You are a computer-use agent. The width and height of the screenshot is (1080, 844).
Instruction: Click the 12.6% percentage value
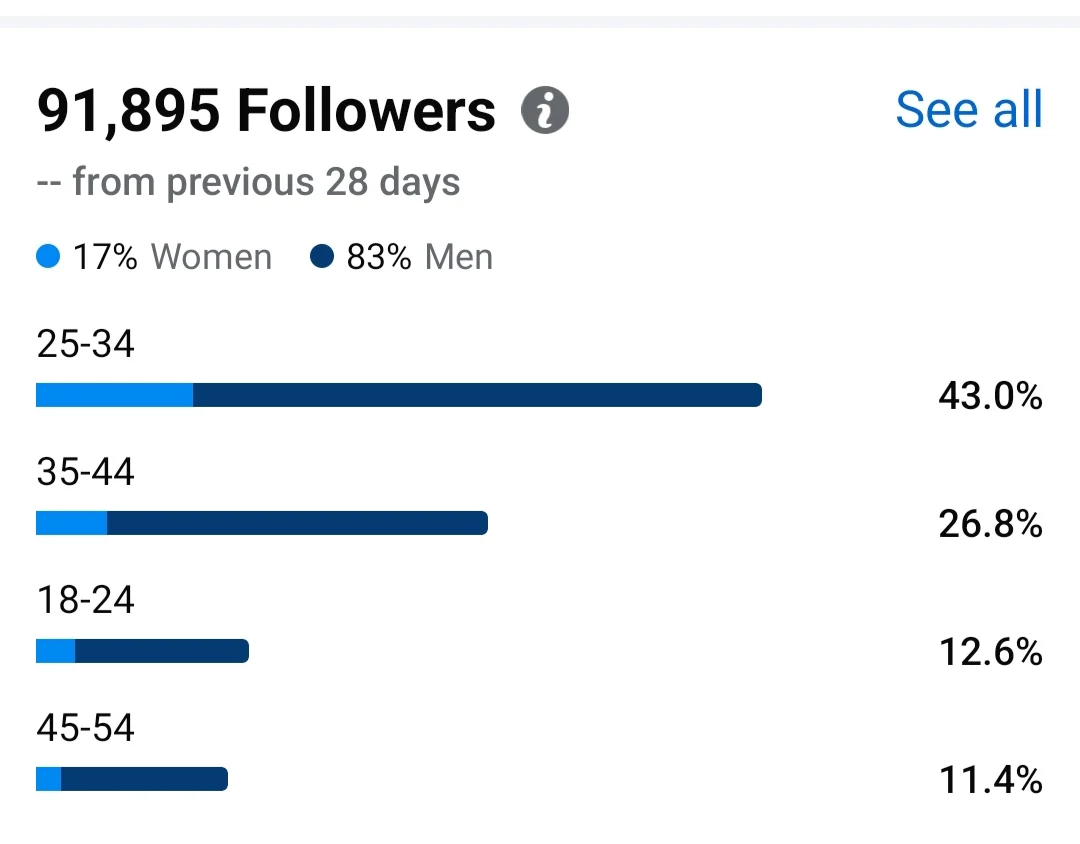click(990, 652)
